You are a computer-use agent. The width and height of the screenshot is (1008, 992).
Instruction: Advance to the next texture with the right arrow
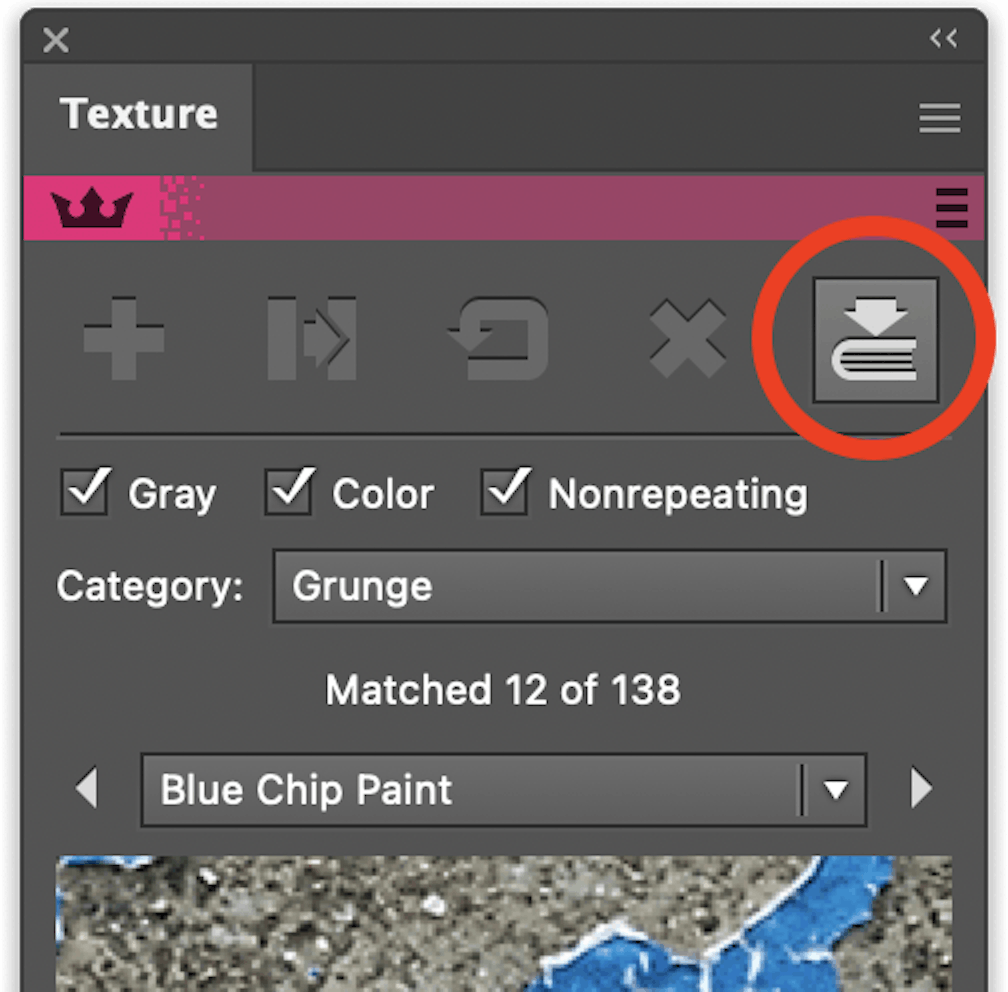pos(922,790)
